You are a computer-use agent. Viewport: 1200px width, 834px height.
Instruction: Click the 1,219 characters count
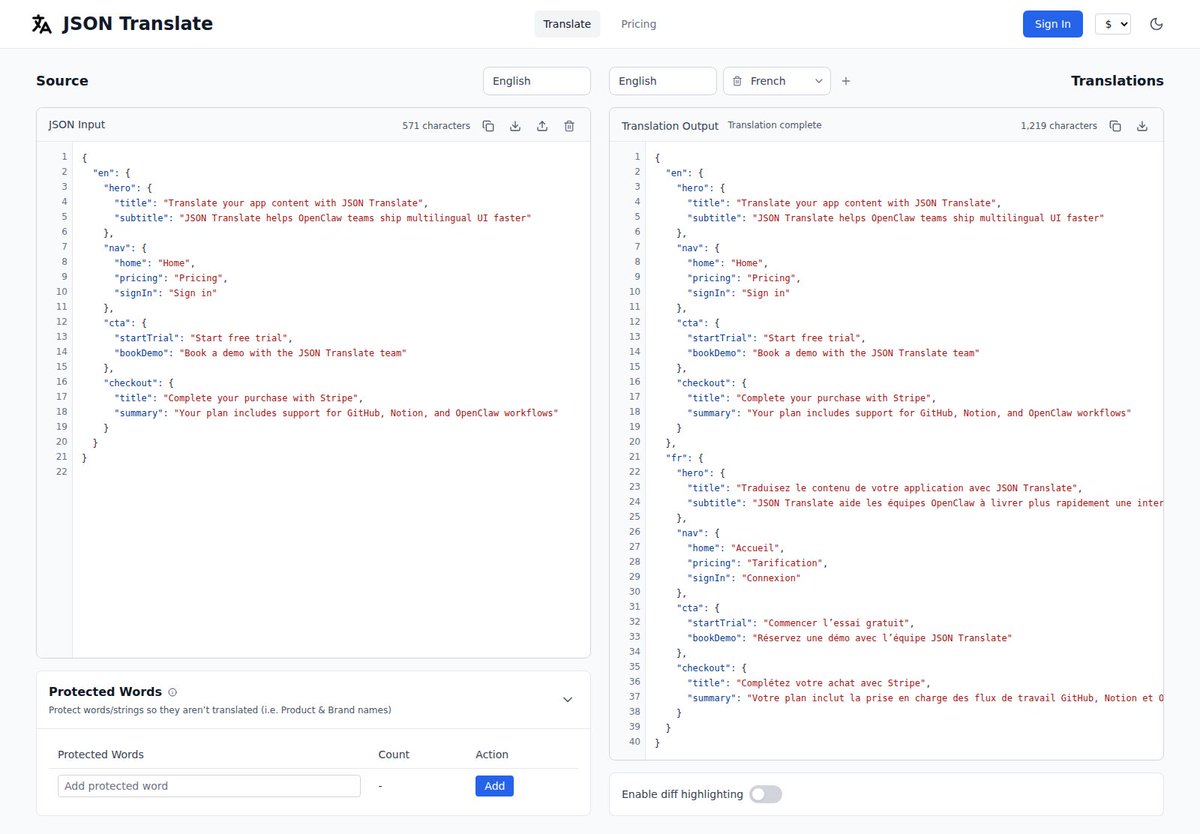click(1059, 126)
